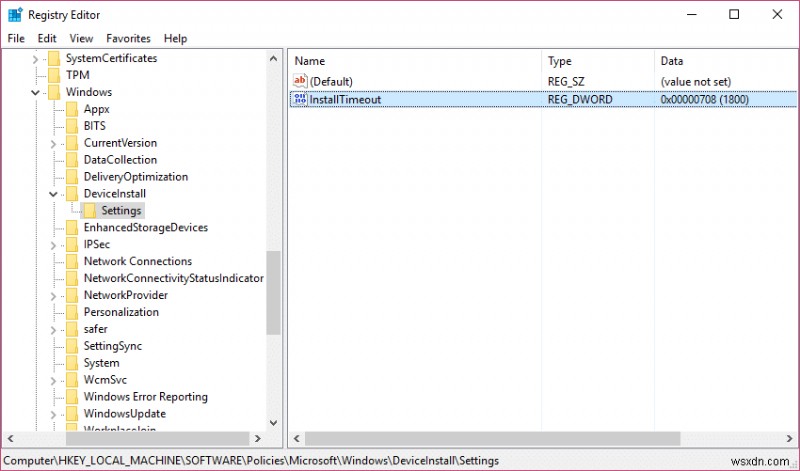The image size is (800, 471).
Task: Click the InstallTimeout DWORD value icon
Action: [x=299, y=99]
